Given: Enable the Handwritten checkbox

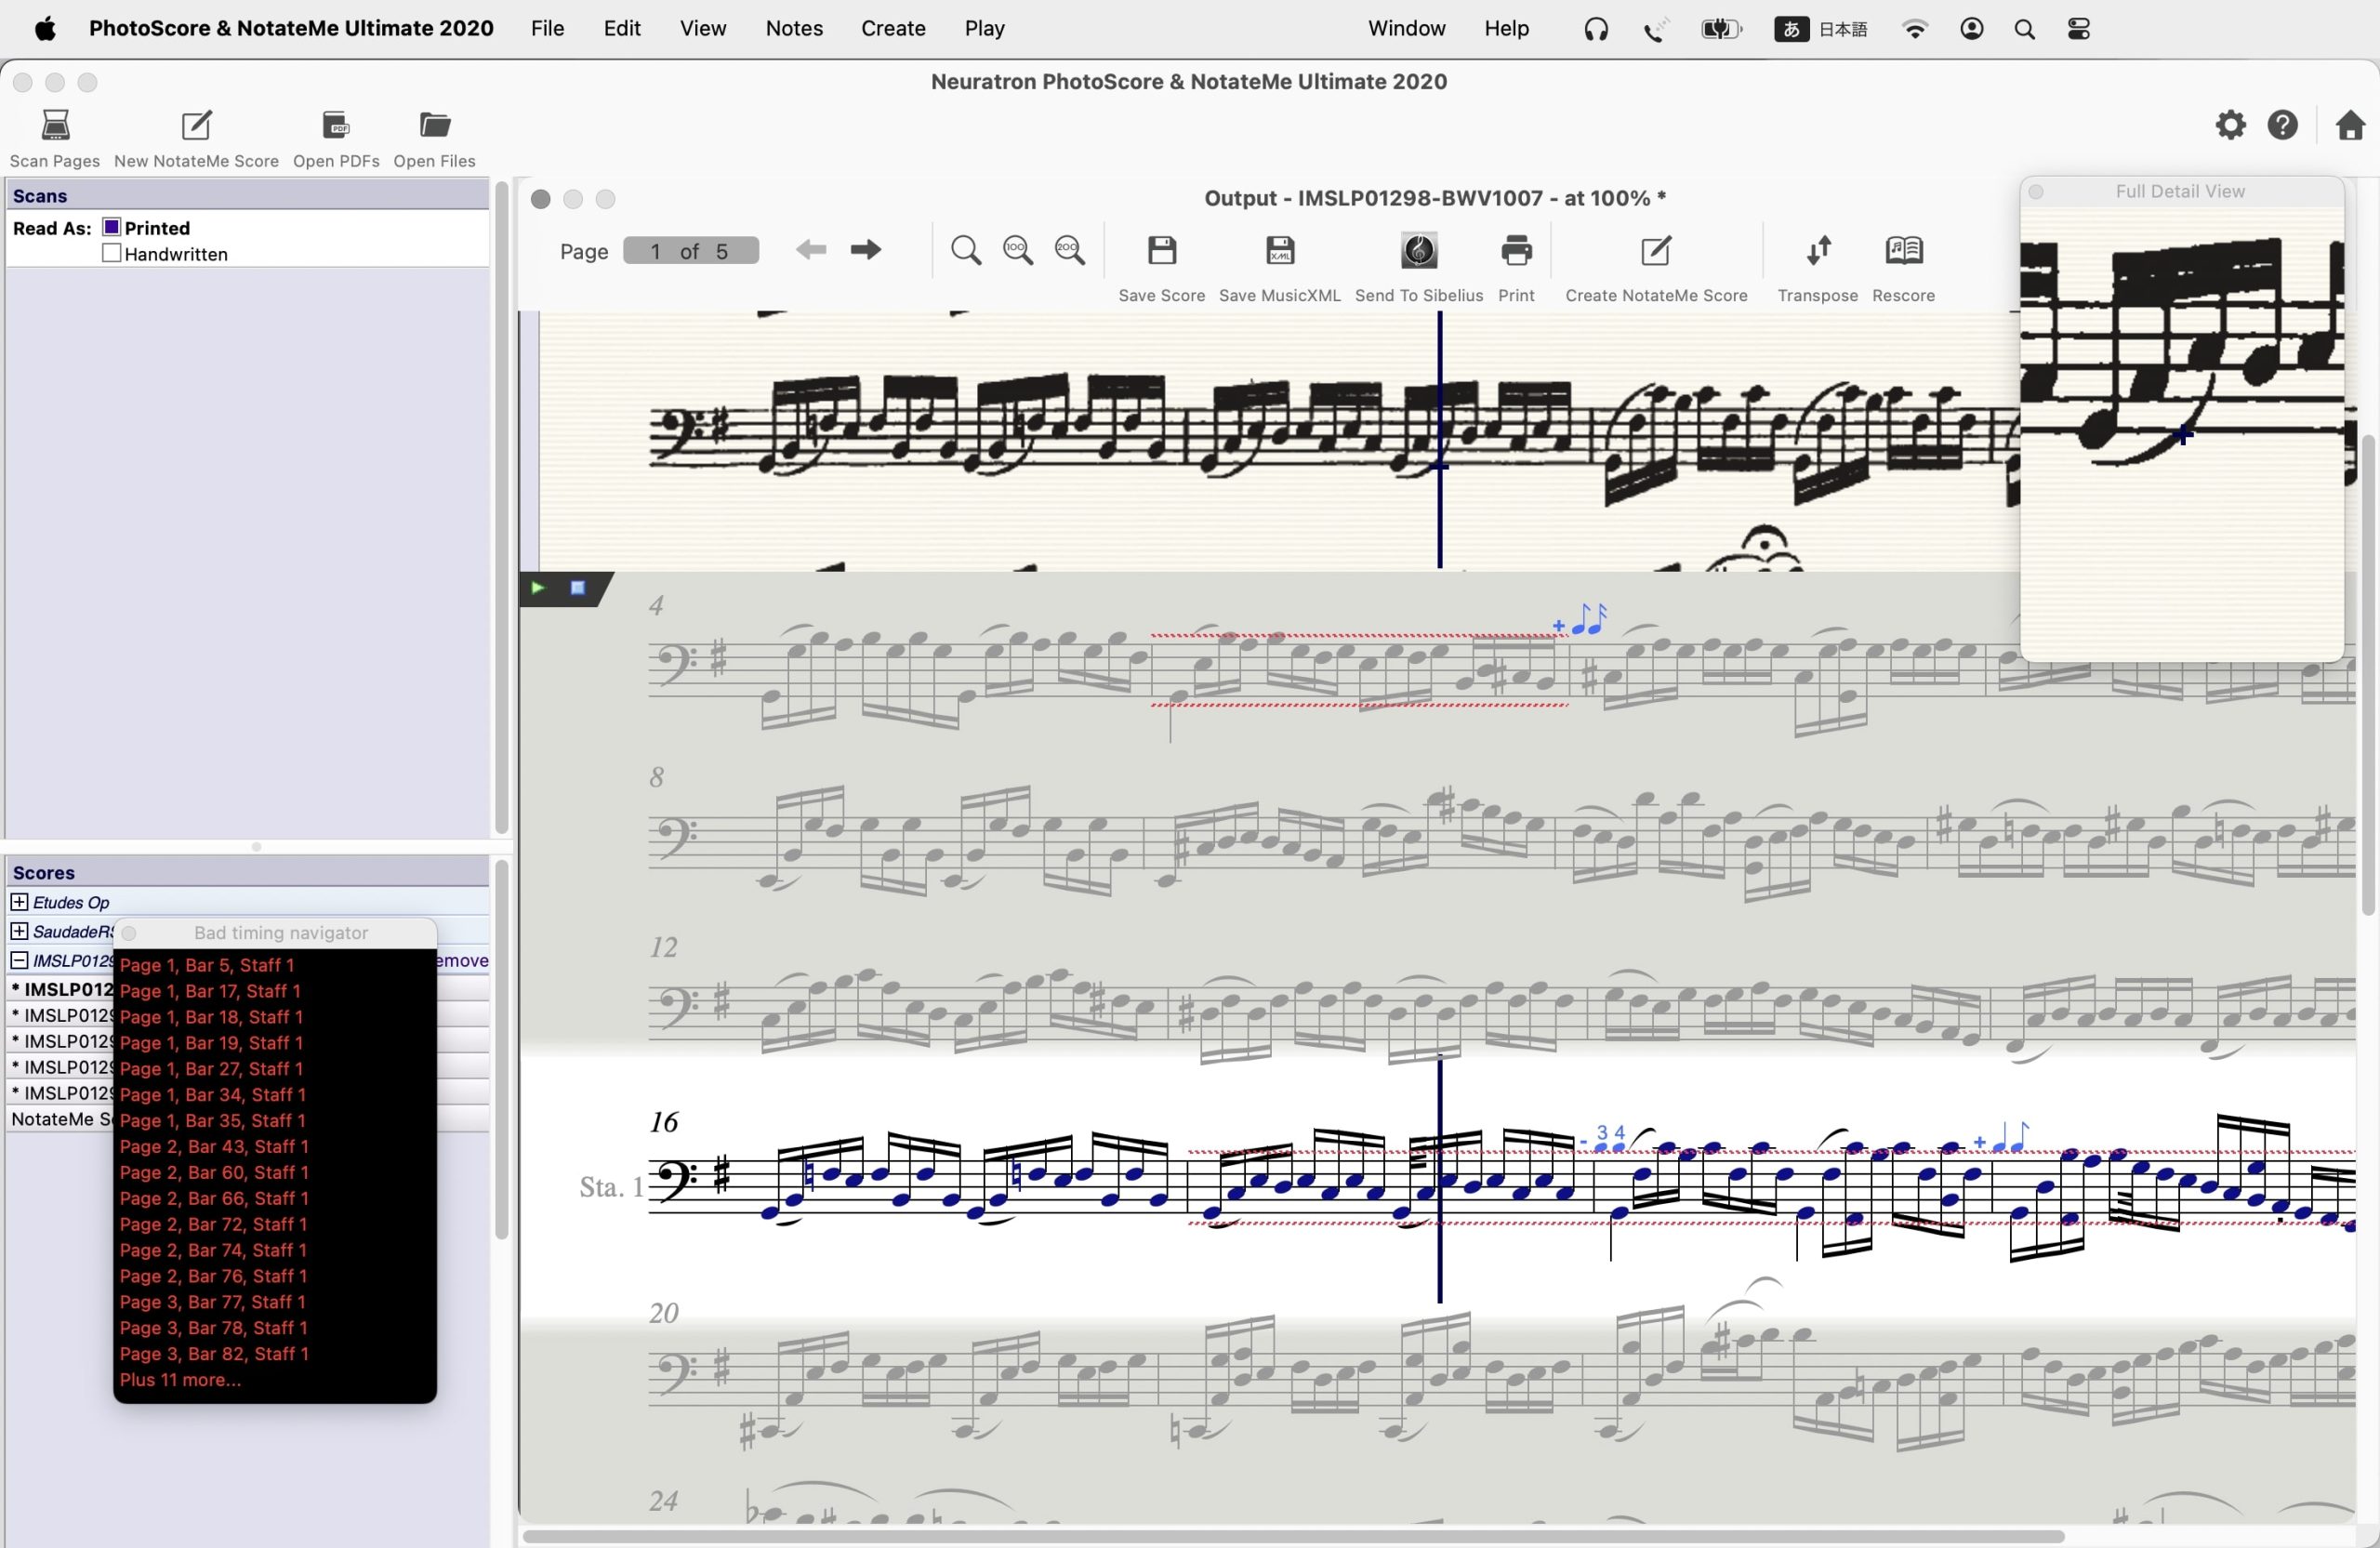Looking at the screenshot, I should tap(112, 254).
